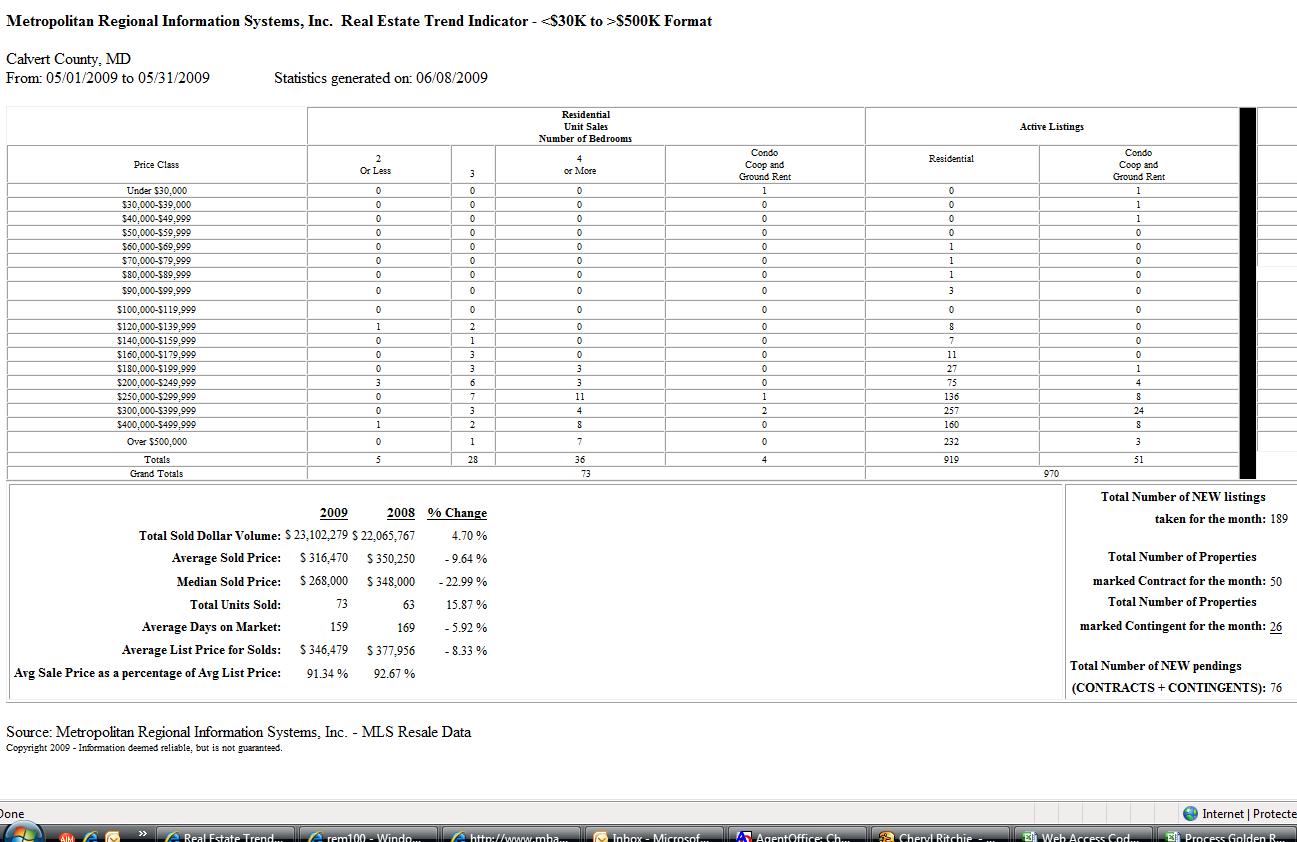Click the 'Average Days on Market:' label
Image resolution: width=1297 pixels, height=842 pixels.
(x=211, y=627)
